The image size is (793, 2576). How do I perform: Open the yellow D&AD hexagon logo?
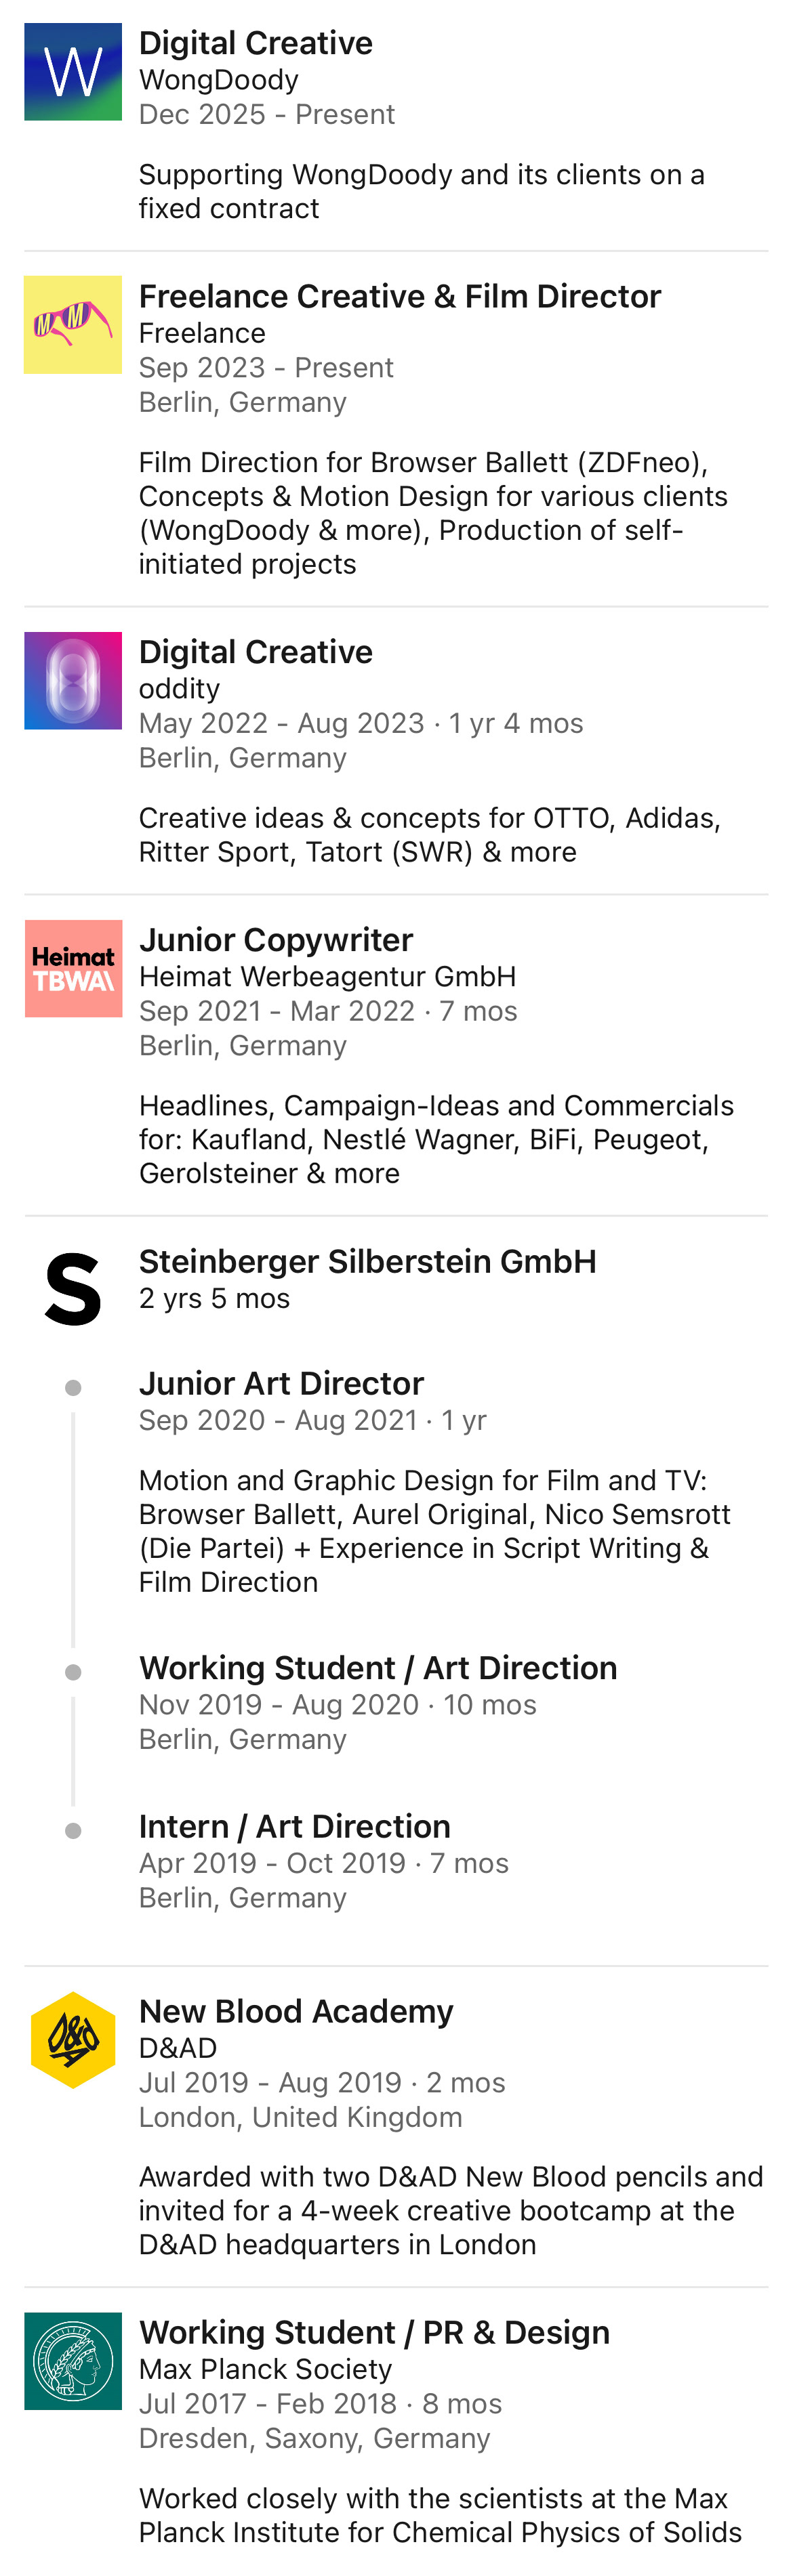coord(73,2040)
